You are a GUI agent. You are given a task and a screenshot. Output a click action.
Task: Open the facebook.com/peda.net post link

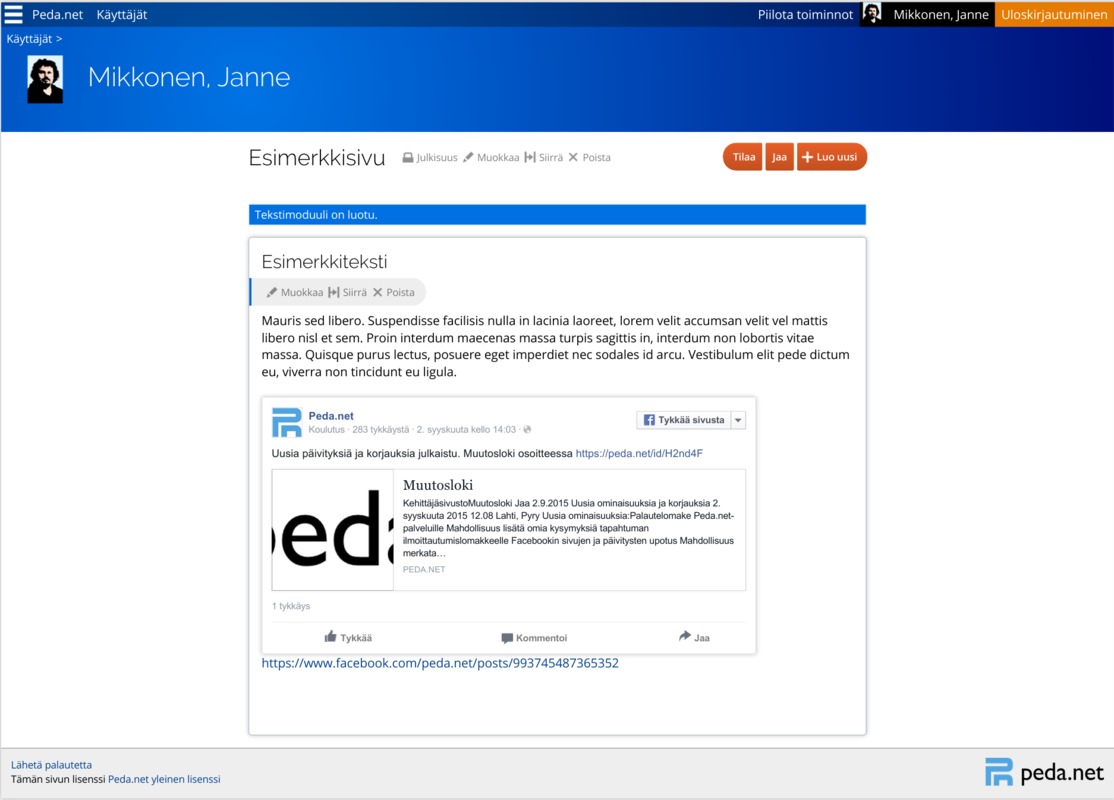pyautogui.click(x=440, y=663)
